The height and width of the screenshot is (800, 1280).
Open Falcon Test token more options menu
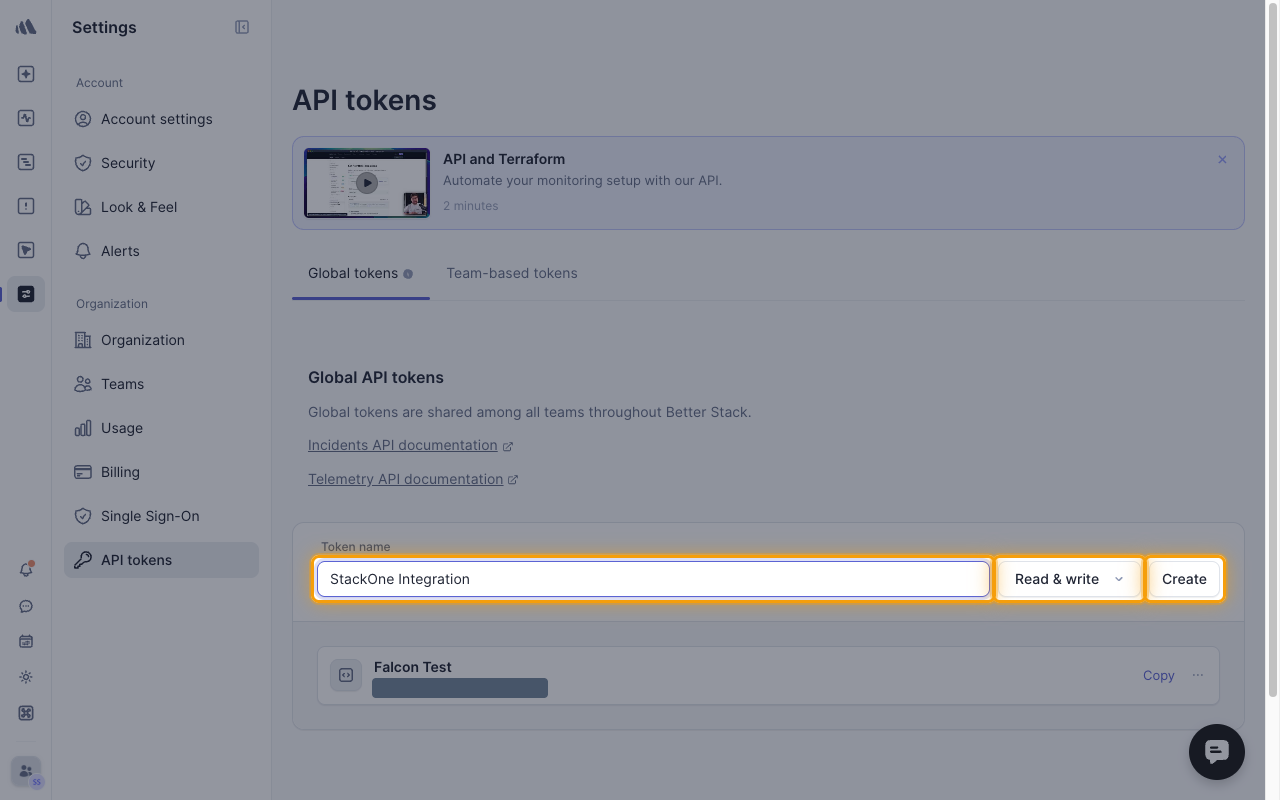[1198, 675]
